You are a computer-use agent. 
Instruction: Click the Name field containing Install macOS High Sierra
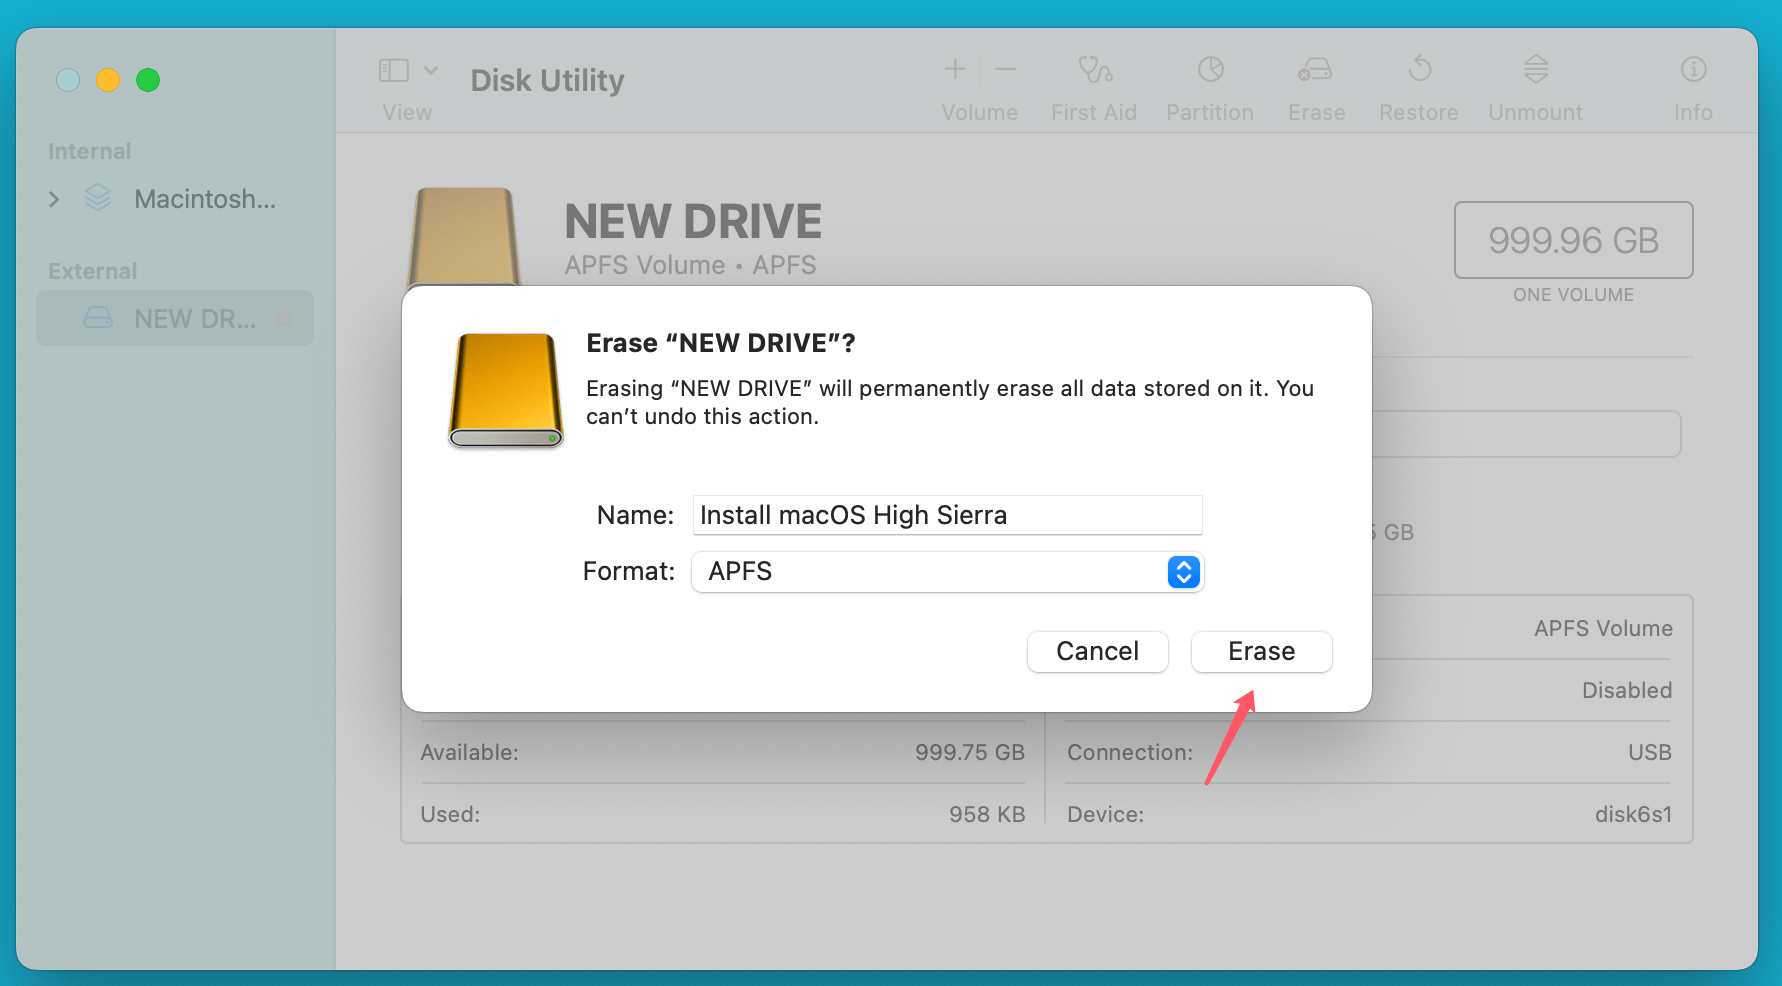946,515
